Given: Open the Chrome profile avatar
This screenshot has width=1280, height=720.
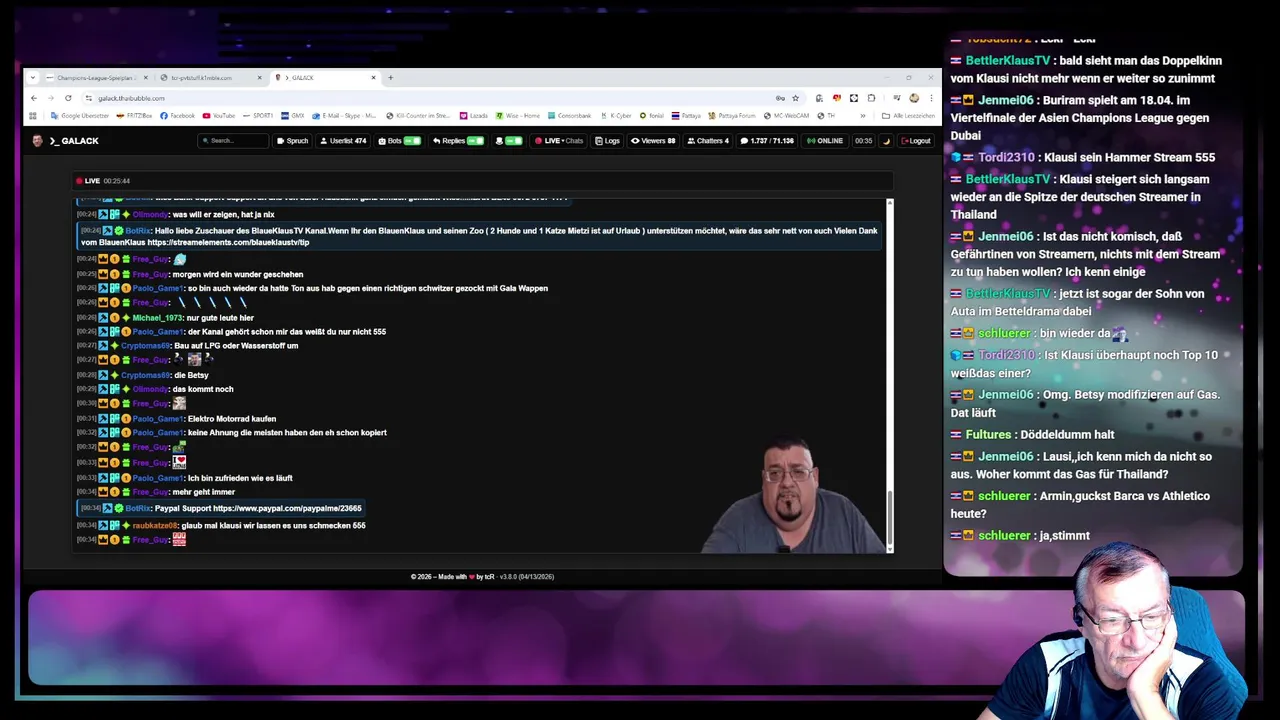Looking at the screenshot, I should [x=914, y=98].
